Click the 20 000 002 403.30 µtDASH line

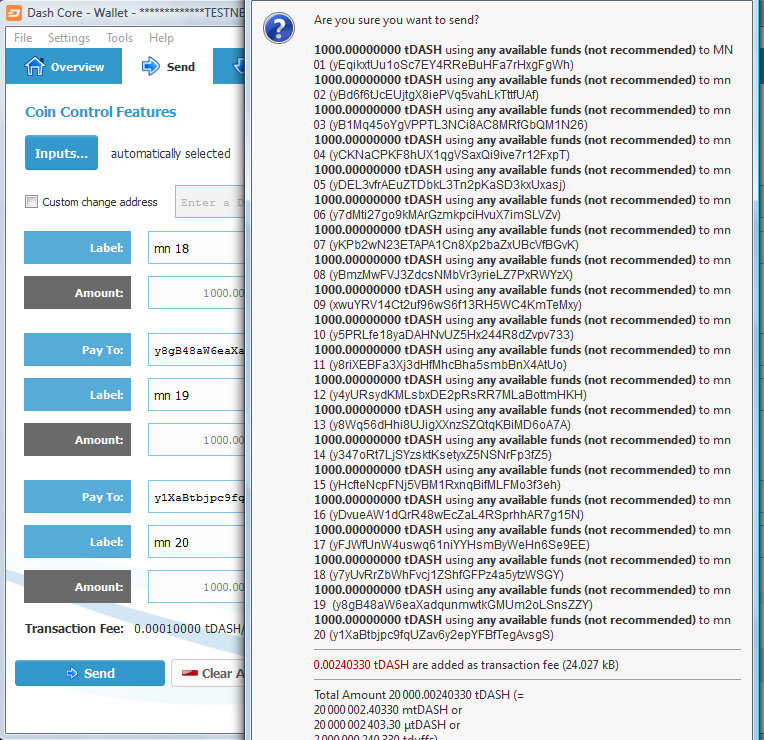[387, 725]
